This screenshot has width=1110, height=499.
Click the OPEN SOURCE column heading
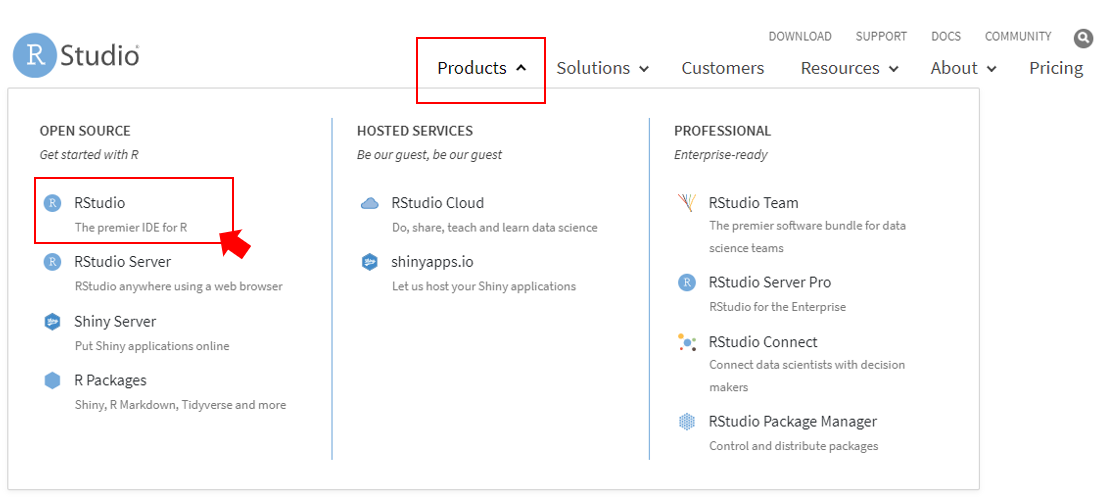(85, 131)
